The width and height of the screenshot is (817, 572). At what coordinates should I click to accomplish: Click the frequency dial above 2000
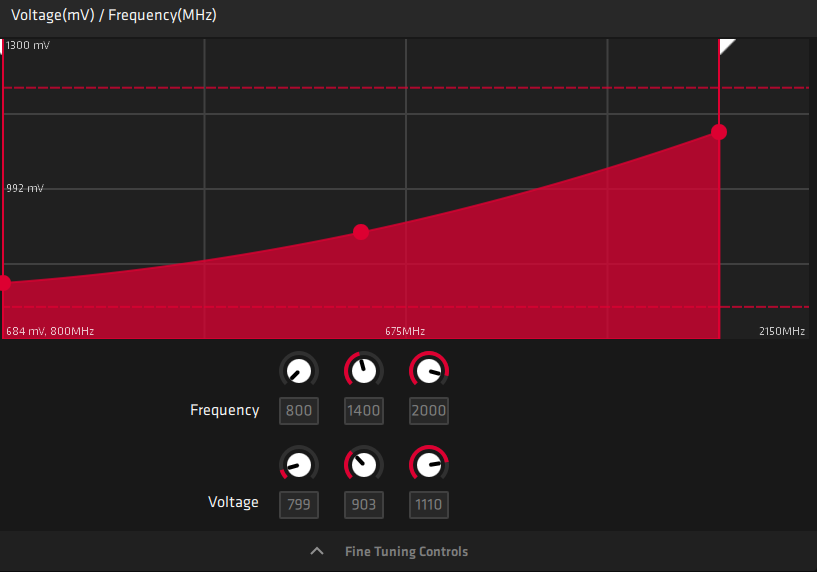click(x=429, y=371)
